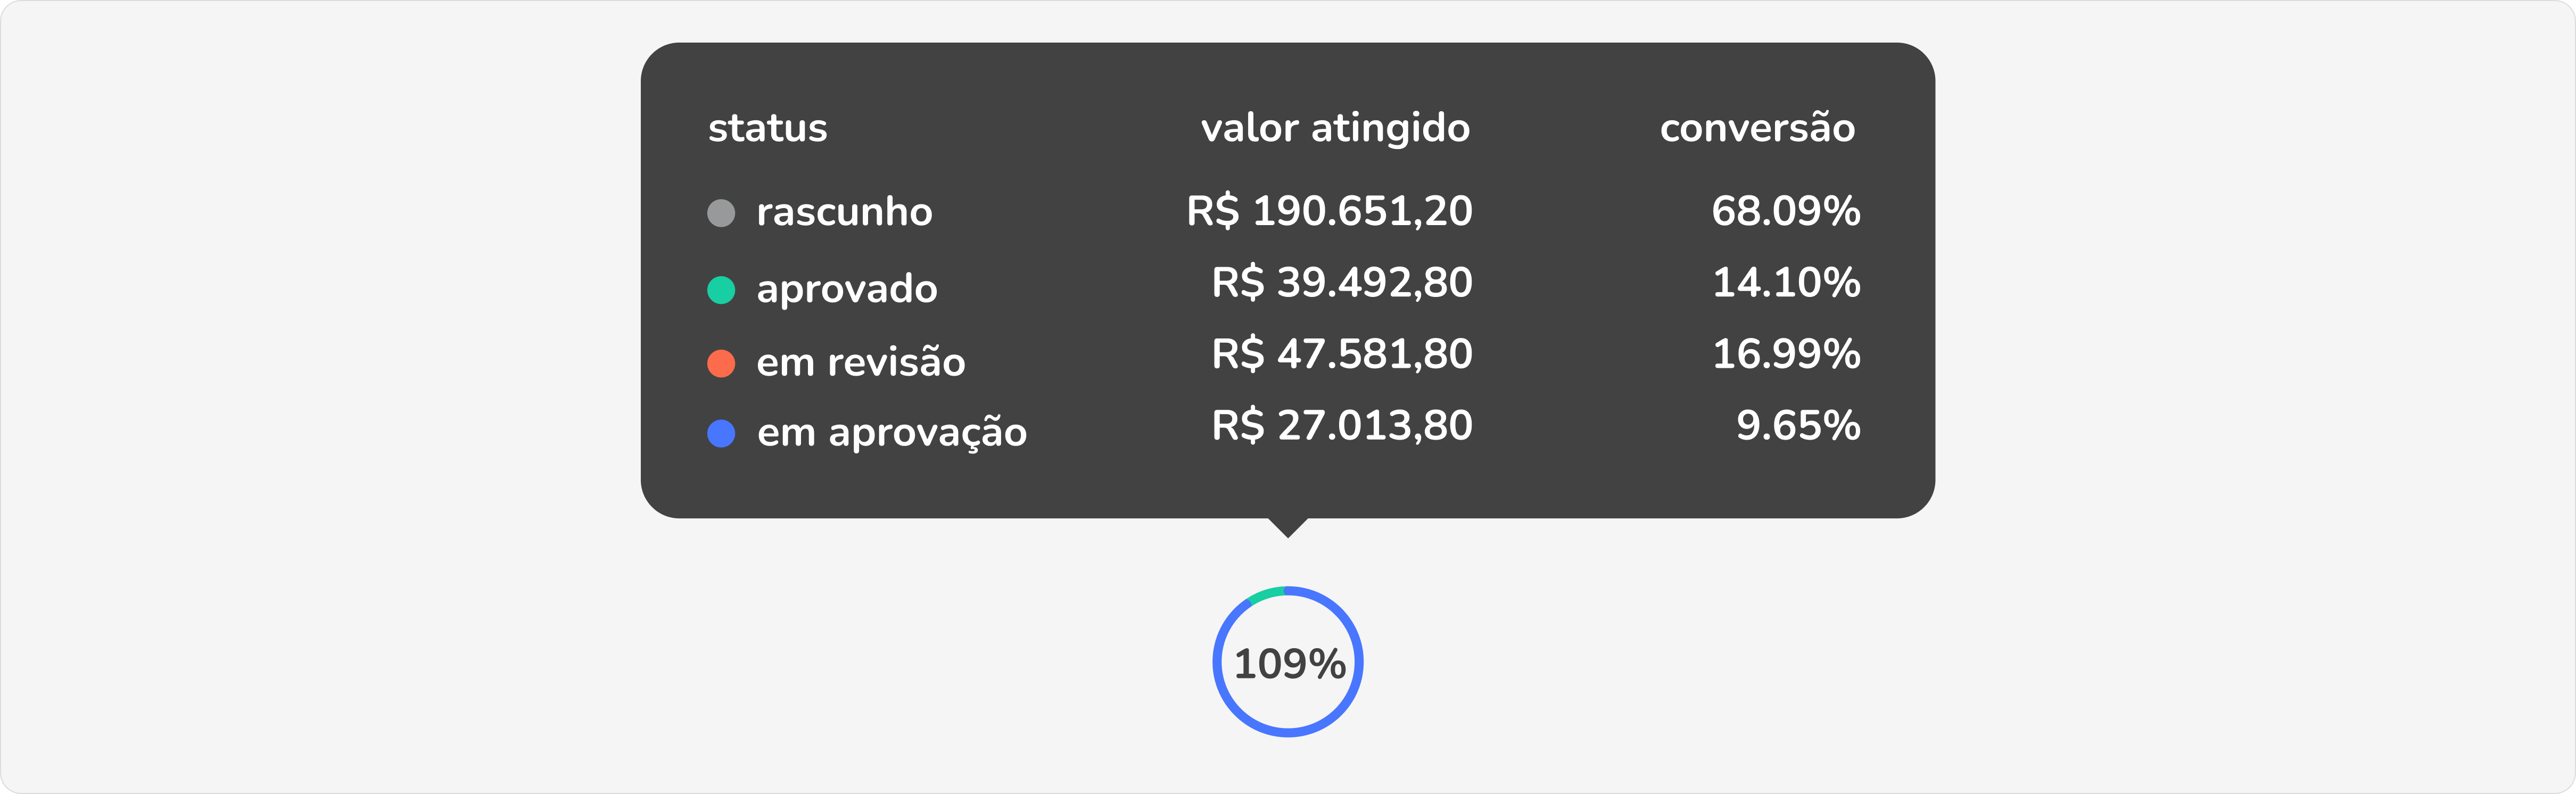Click the R$ 27.013,80 value

[1342, 426]
